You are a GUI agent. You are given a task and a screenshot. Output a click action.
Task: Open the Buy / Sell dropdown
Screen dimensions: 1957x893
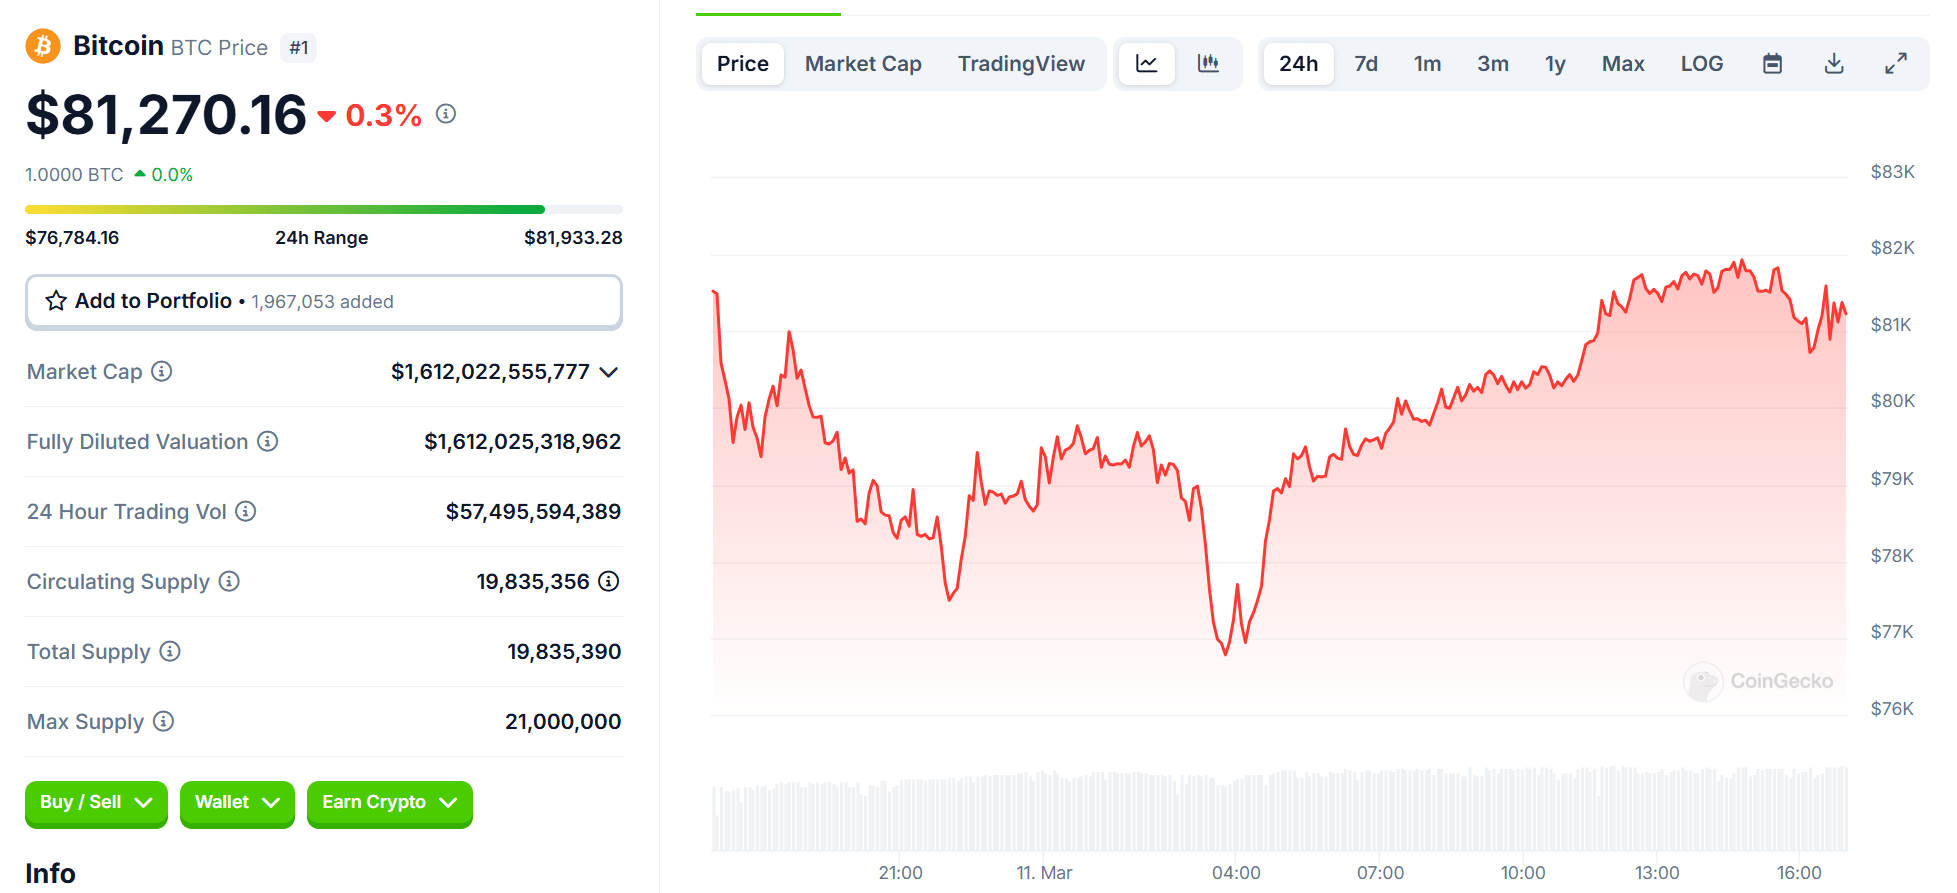(x=96, y=803)
